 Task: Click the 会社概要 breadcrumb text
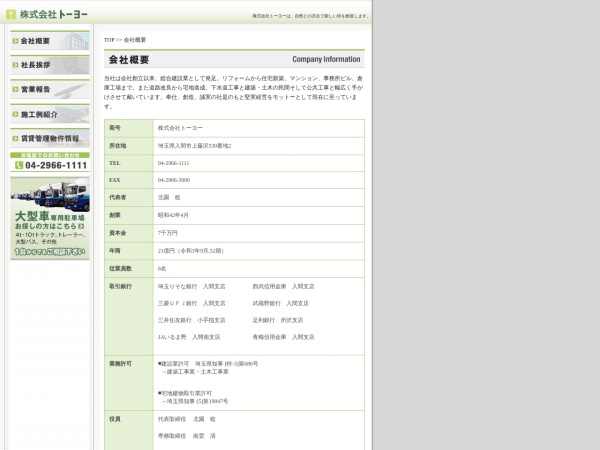(135, 40)
